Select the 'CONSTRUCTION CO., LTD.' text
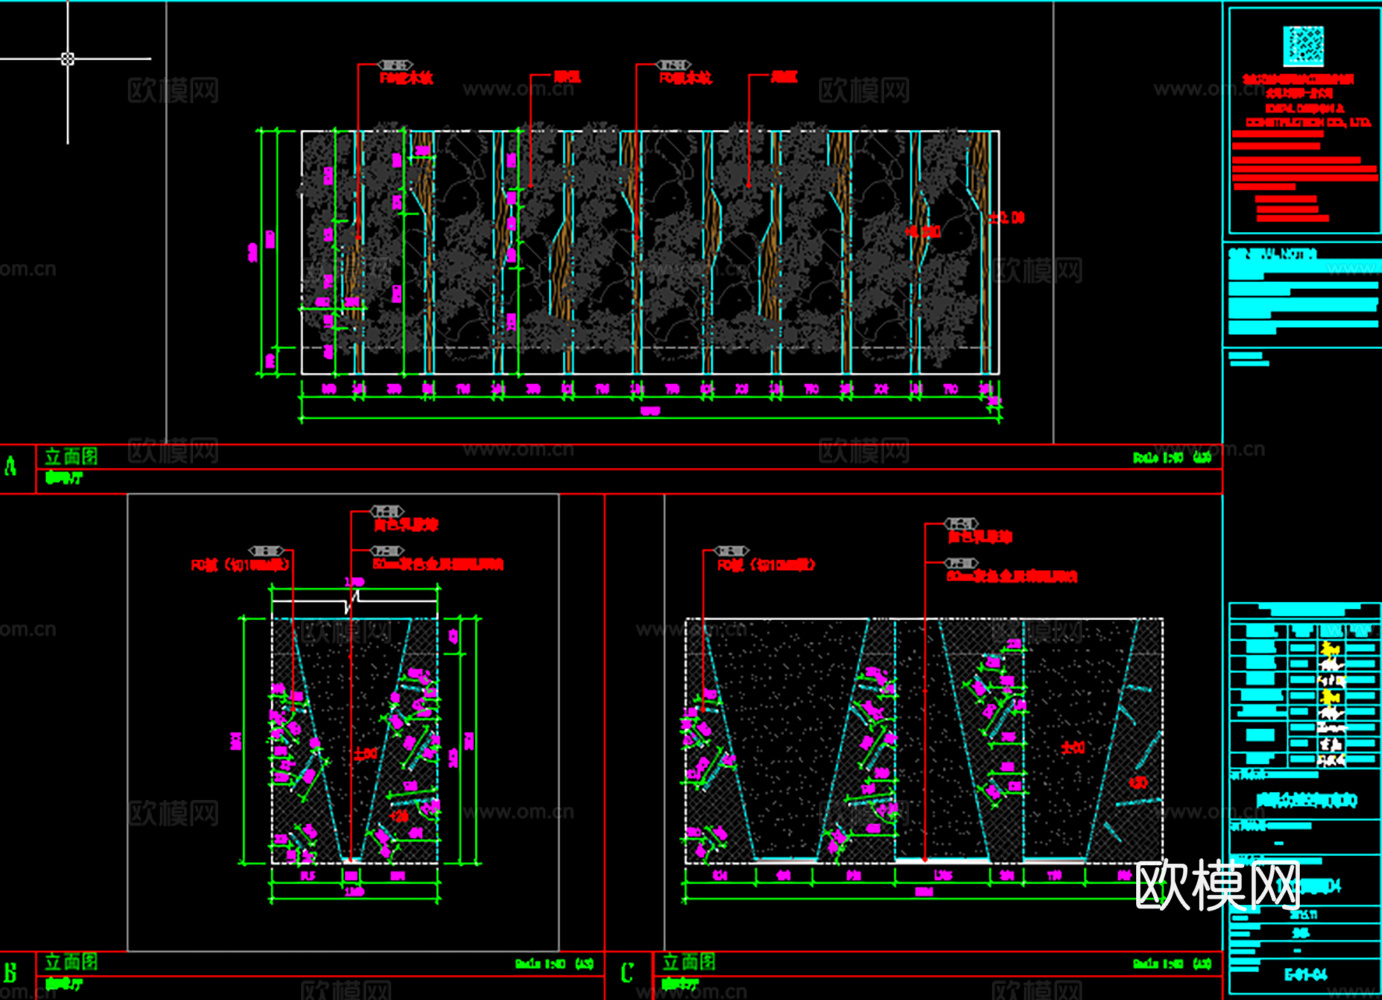 tap(1307, 122)
